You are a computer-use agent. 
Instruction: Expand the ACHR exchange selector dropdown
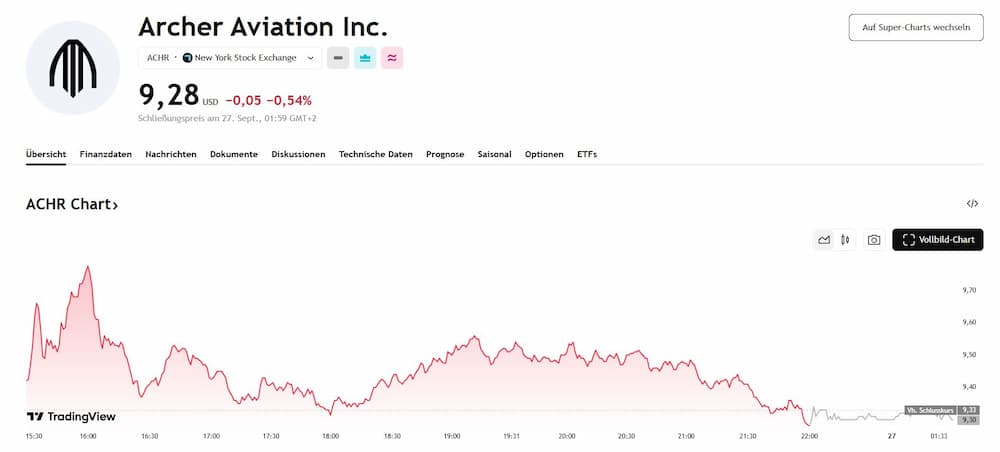tap(310, 58)
